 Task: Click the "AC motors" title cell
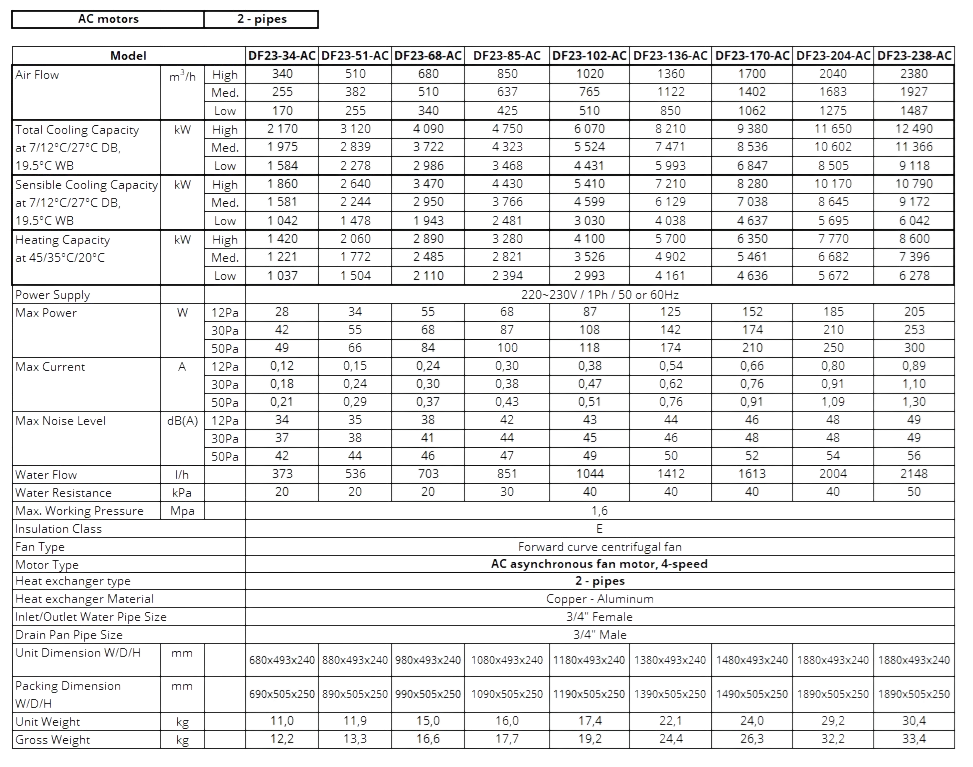point(108,19)
